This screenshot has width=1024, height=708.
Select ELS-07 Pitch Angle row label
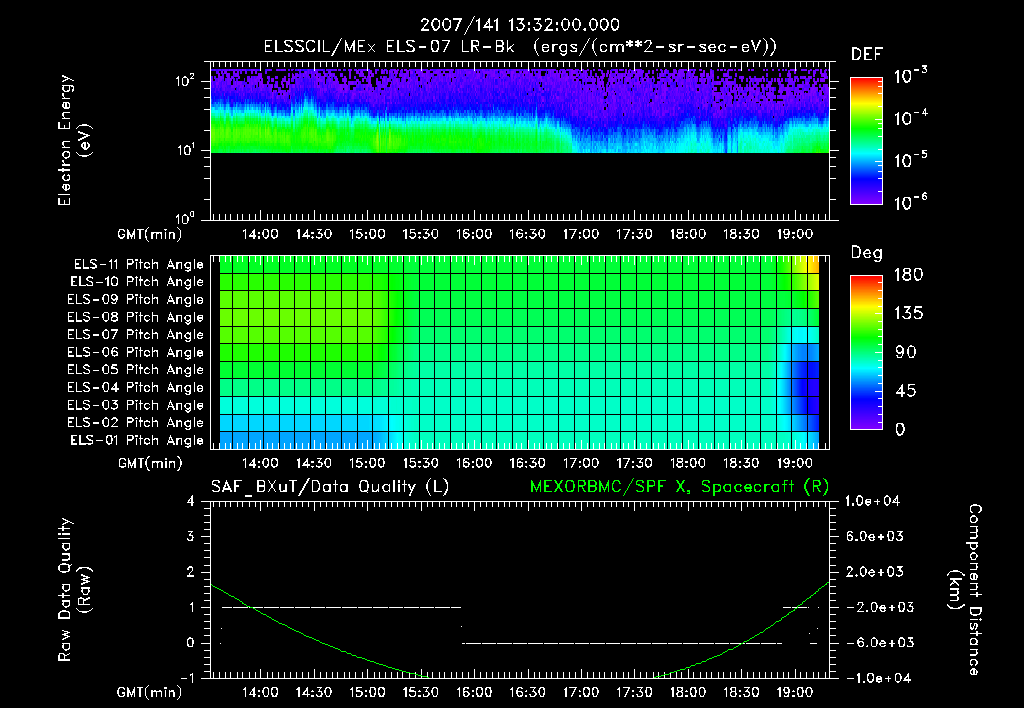click(x=136, y=334)
